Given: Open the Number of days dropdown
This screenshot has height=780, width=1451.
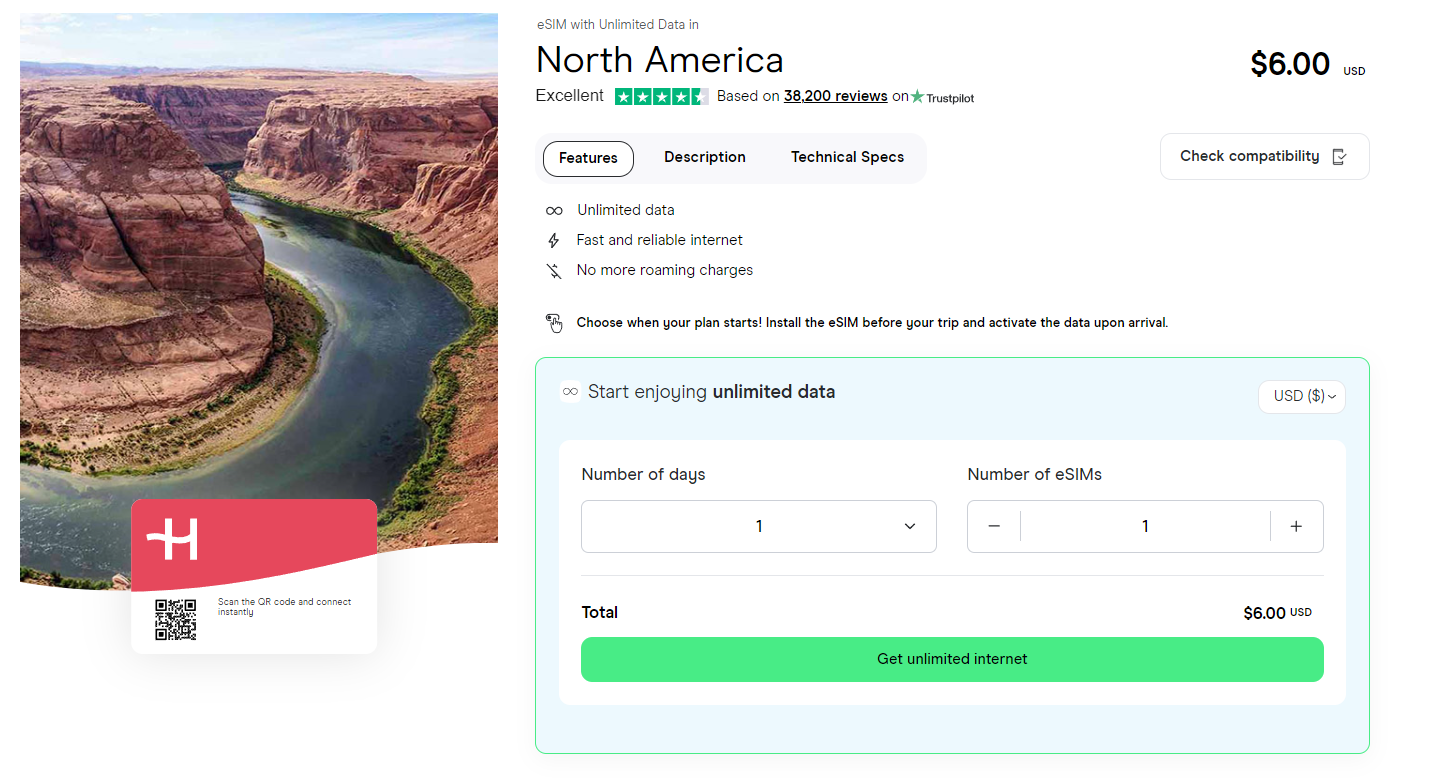Looking at the screenshot, I should click(758, 526).
